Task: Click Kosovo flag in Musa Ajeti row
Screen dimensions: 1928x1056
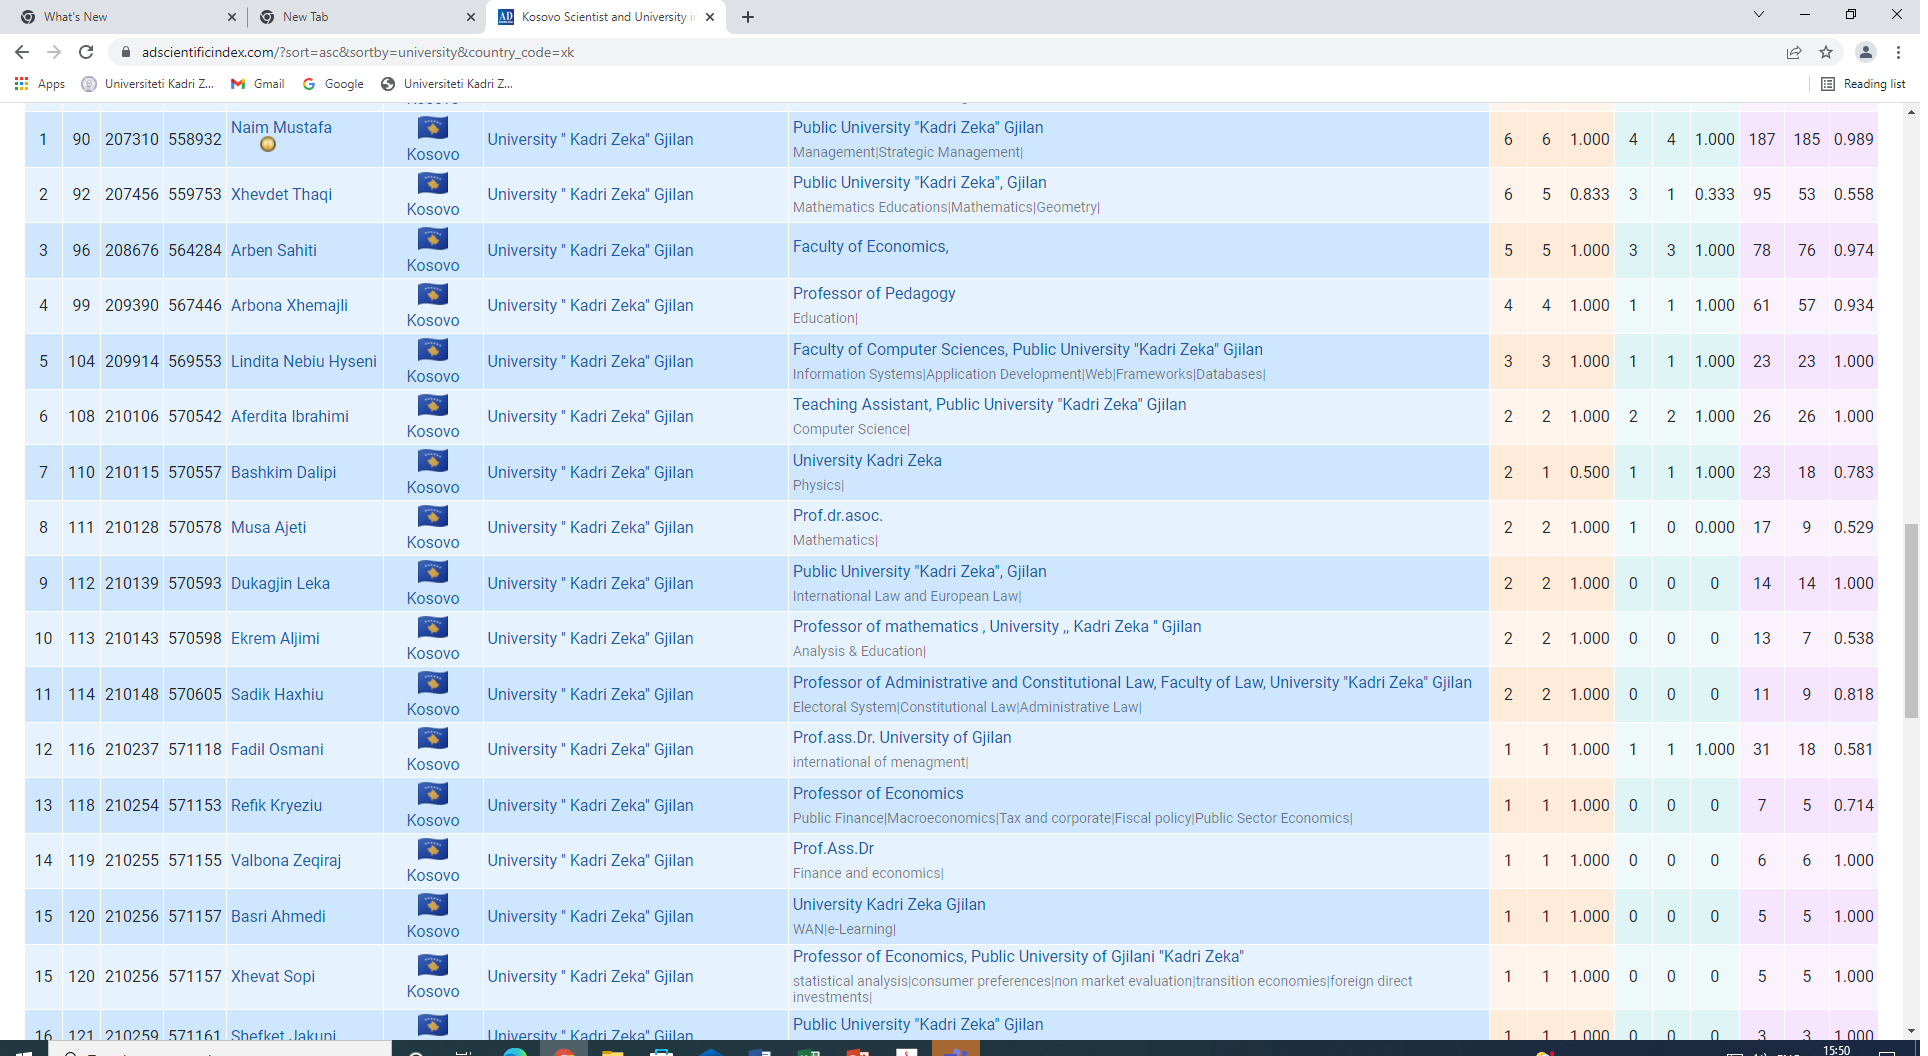Action: (433, 516)
